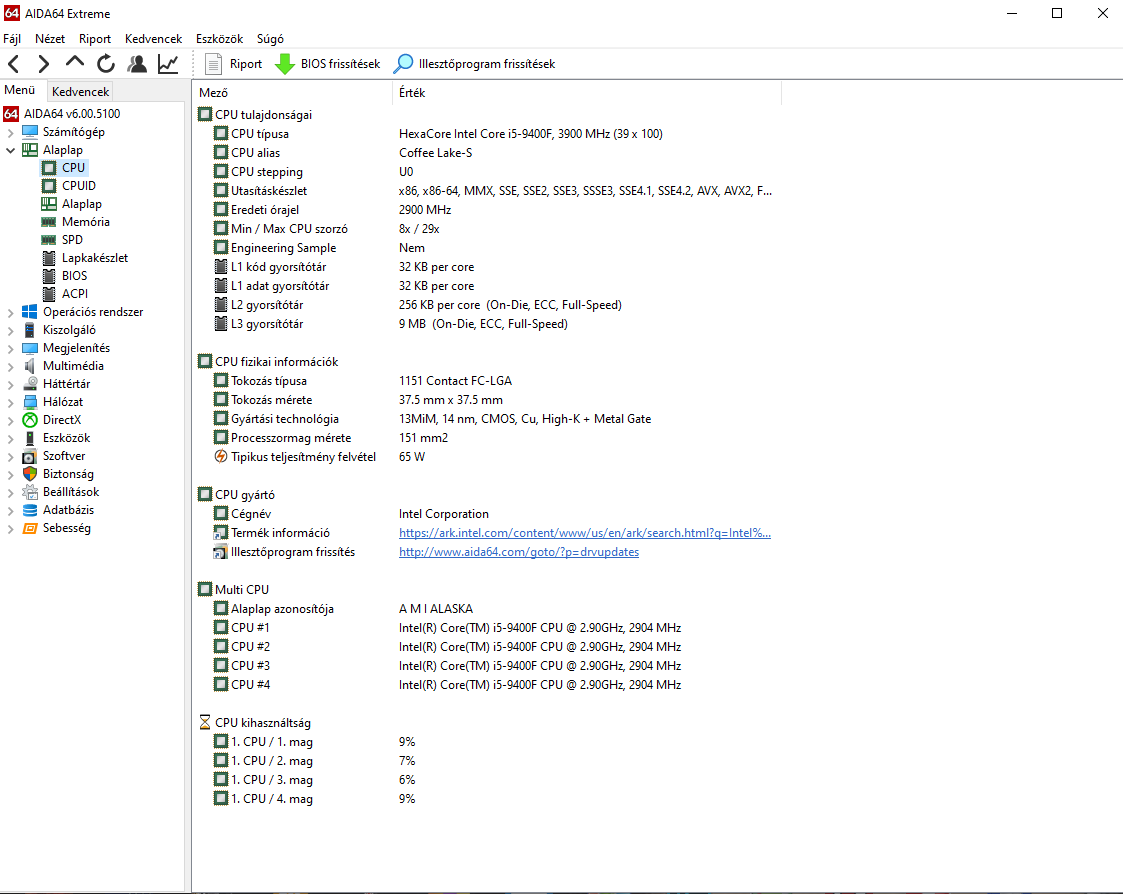Image resolution: width=1123 pixels, height=894 pixels.
Task: Click the Biztonság shield icon
Action: click(x=29, y=474)
